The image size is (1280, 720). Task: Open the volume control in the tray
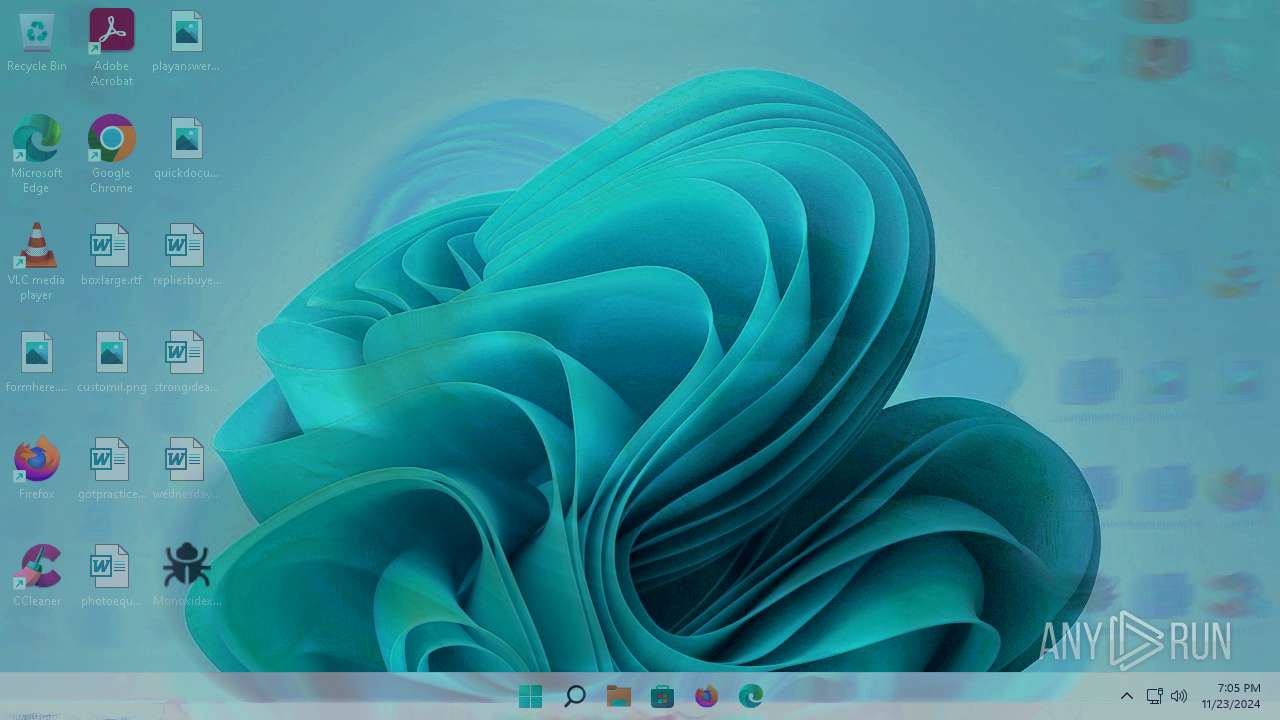(x=1179, y=696)
